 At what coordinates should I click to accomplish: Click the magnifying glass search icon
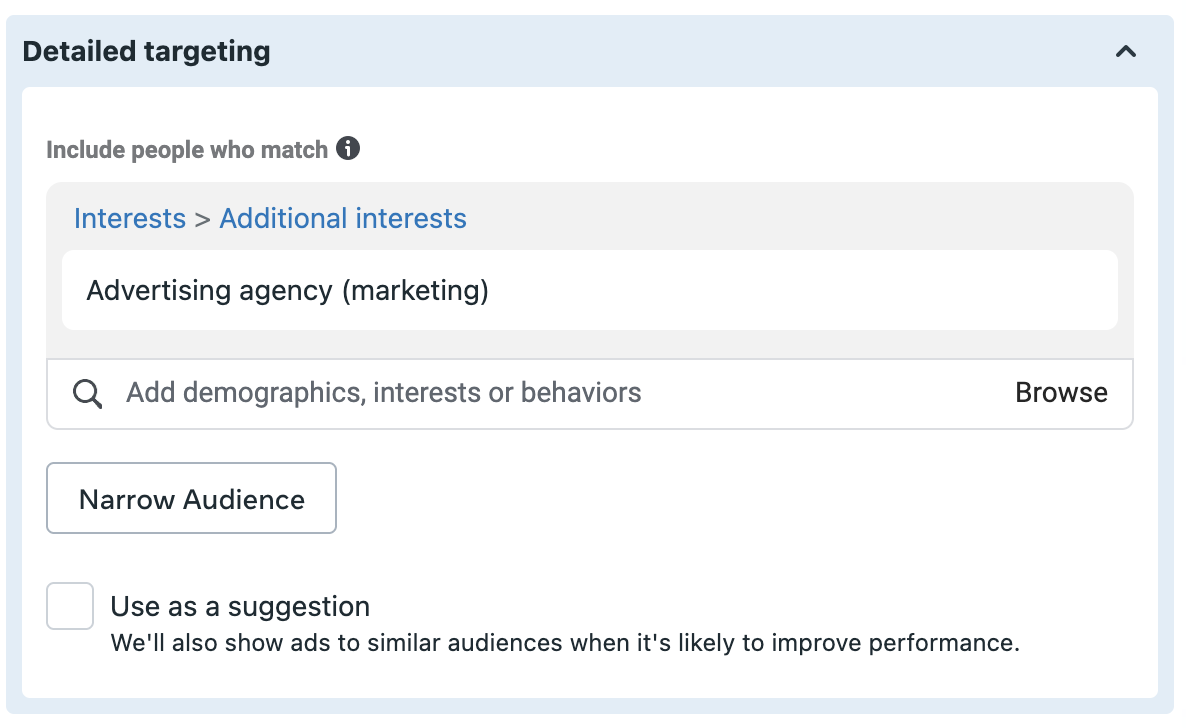coord(87,394)
